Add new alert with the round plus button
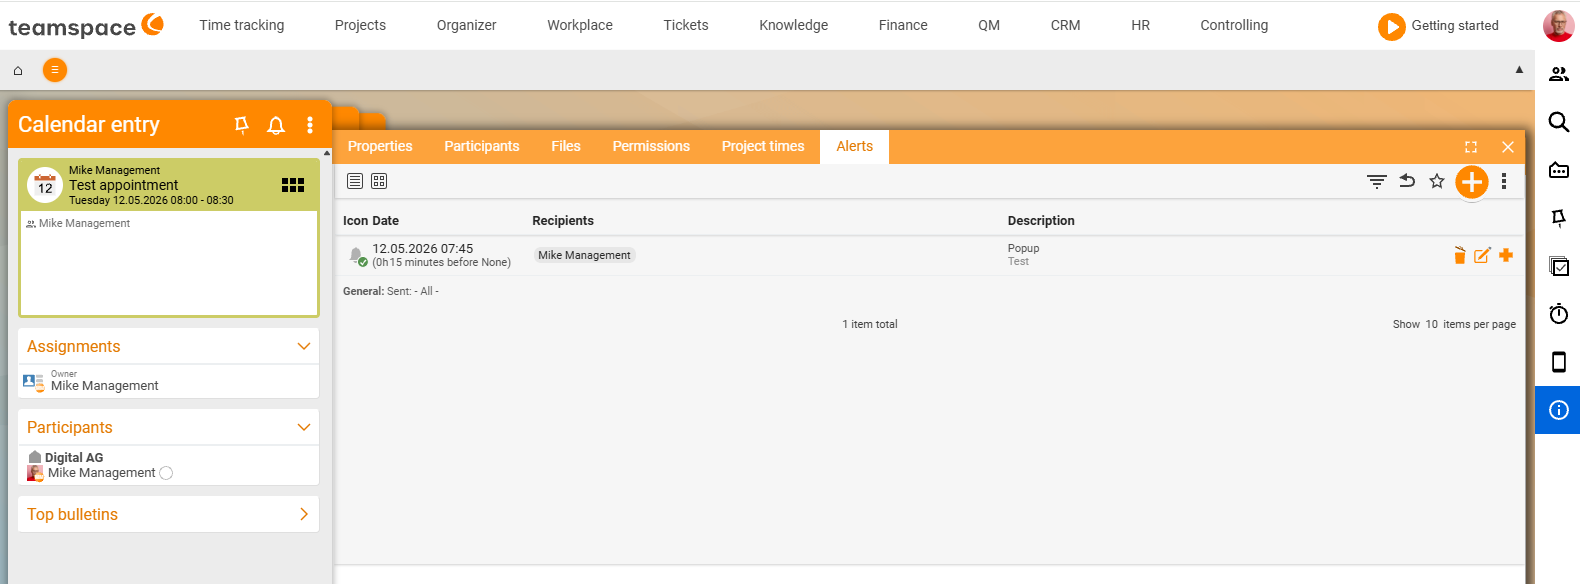The width and height of the screenshot is (1580, 584). click(x=1472, y=182)
